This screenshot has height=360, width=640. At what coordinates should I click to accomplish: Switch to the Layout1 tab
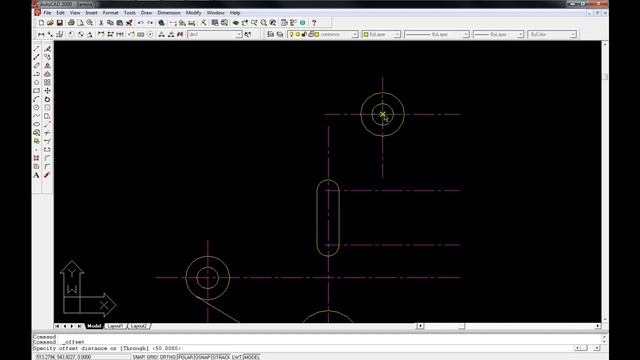pos(116,326)
